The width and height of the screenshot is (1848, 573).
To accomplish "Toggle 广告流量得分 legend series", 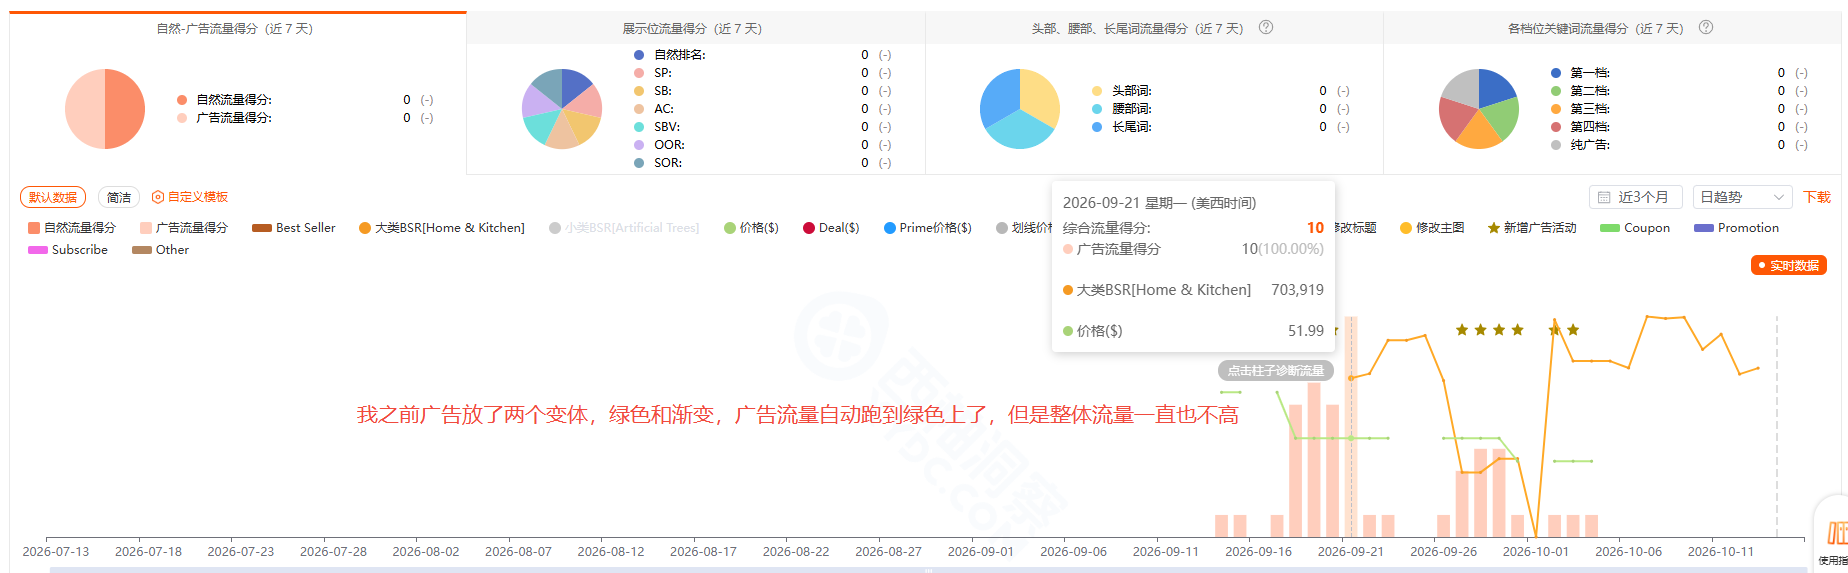I will [184, 228].
